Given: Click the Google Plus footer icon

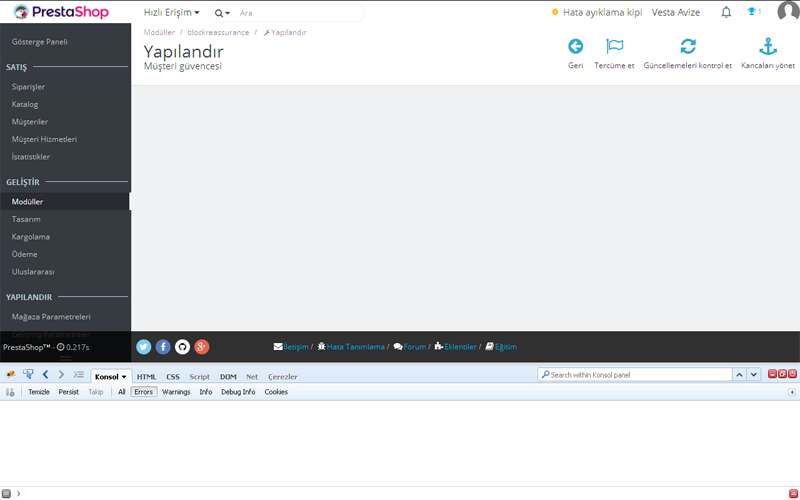Looking at the screenshot, I should [202, 347].
